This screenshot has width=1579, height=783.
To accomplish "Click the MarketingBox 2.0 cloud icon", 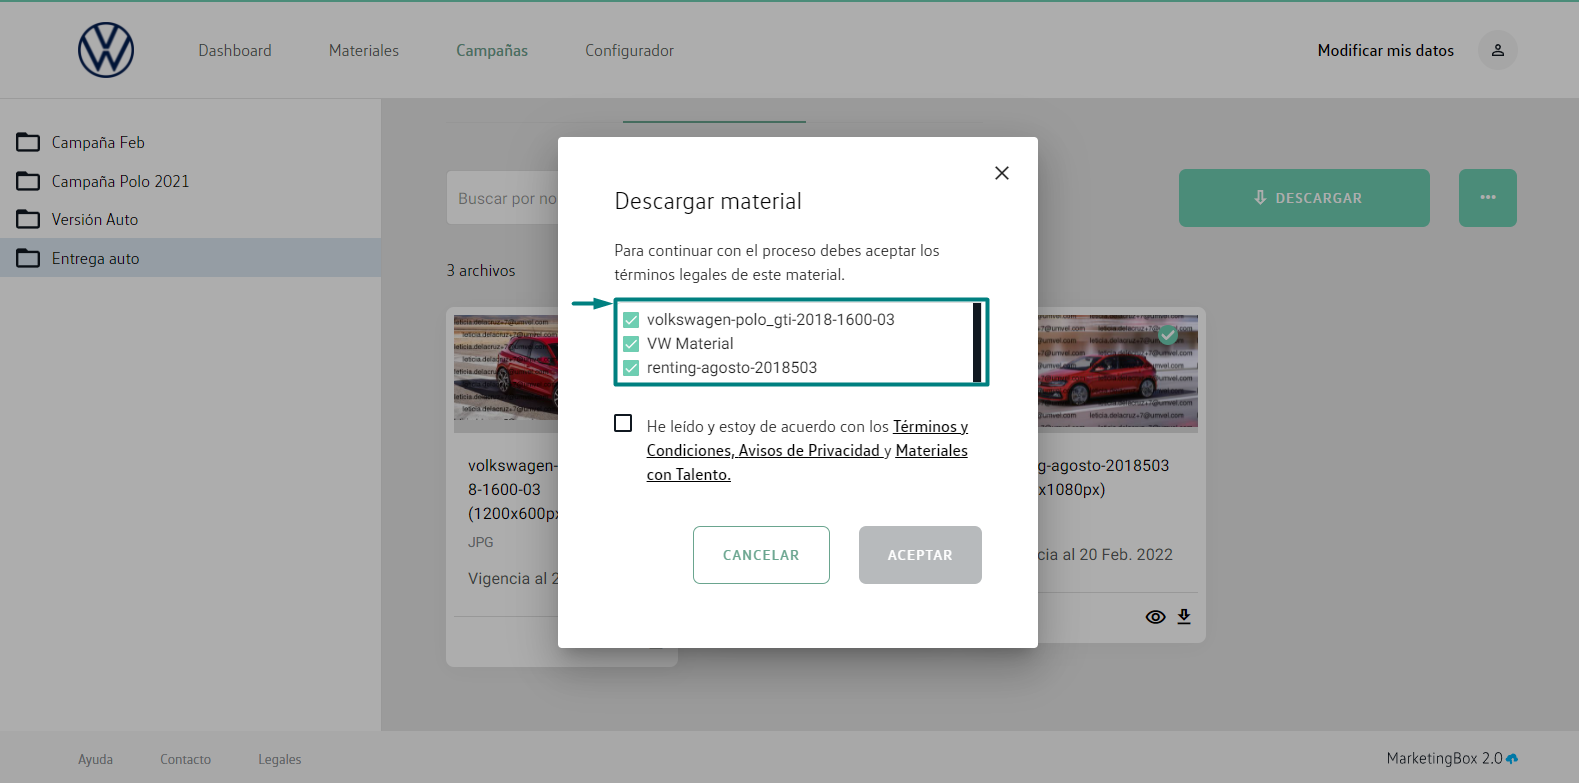I will [1512, 759].
